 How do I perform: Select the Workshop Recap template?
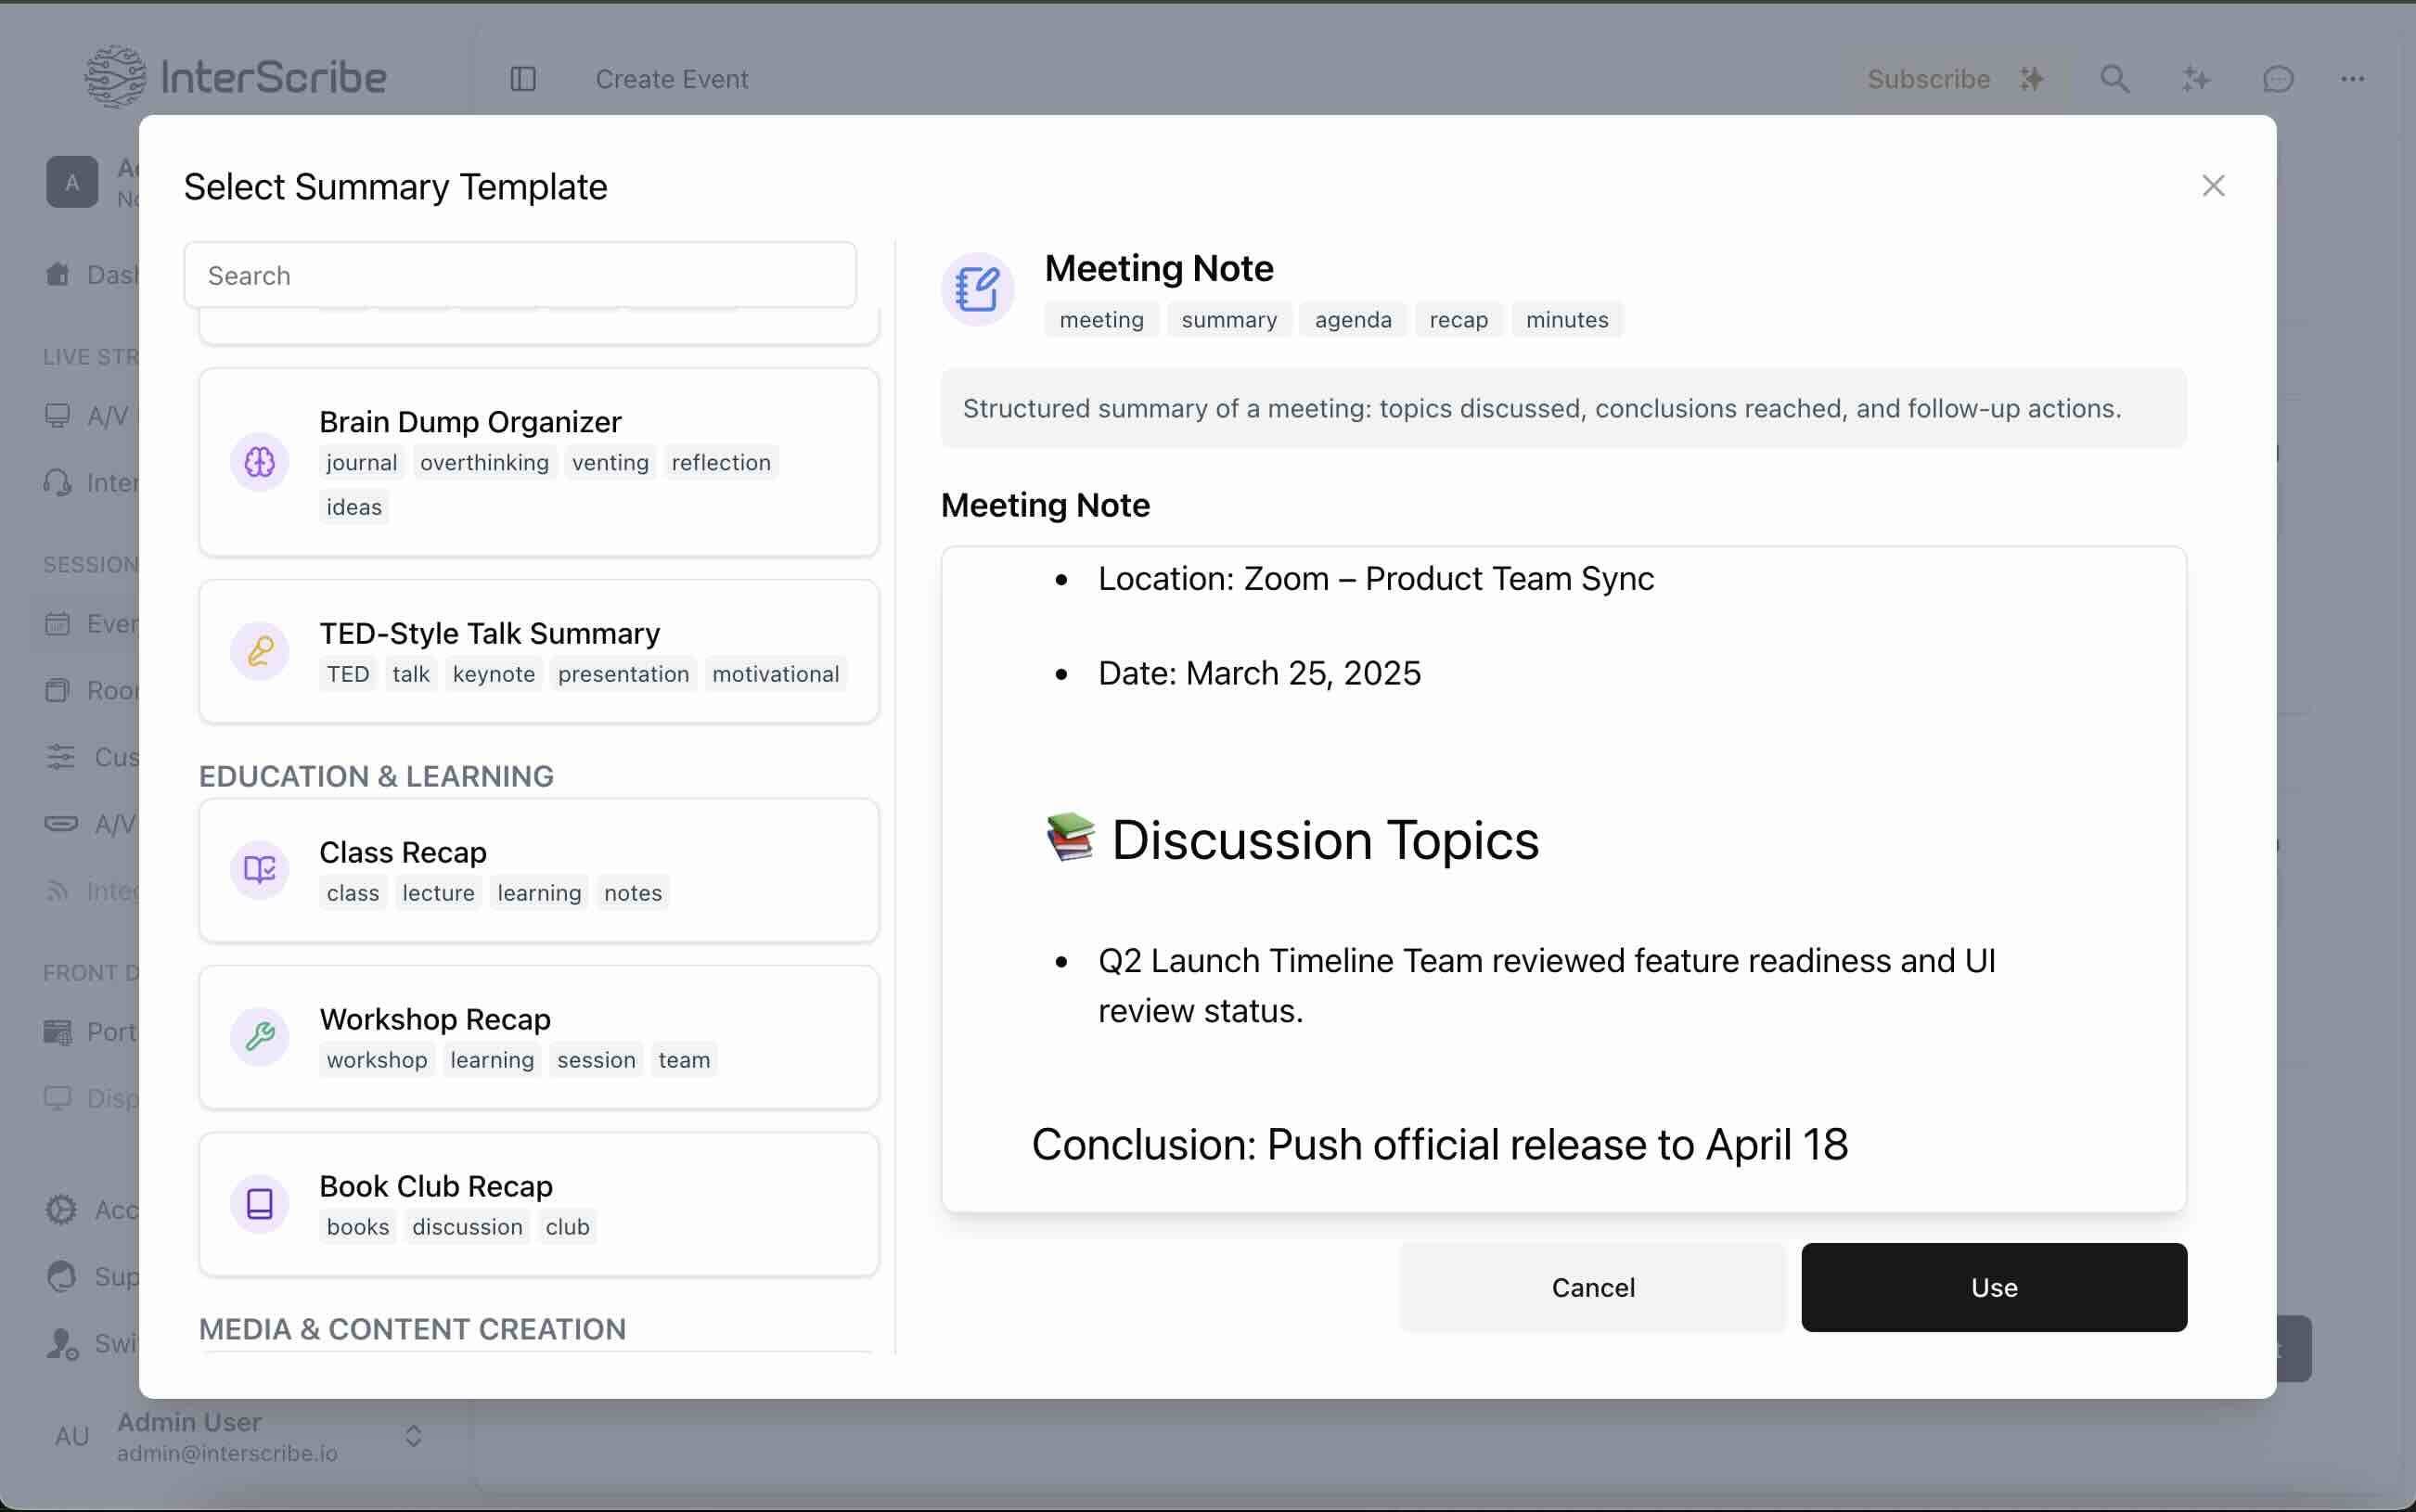(x=540, y=1037)
